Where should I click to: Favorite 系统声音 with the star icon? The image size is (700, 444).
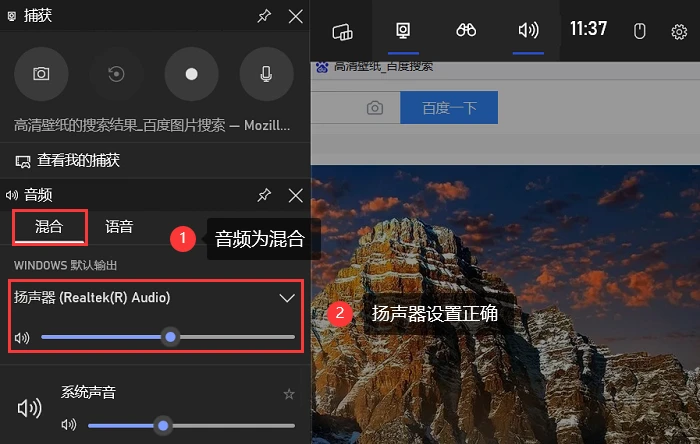tap(289, 394)
